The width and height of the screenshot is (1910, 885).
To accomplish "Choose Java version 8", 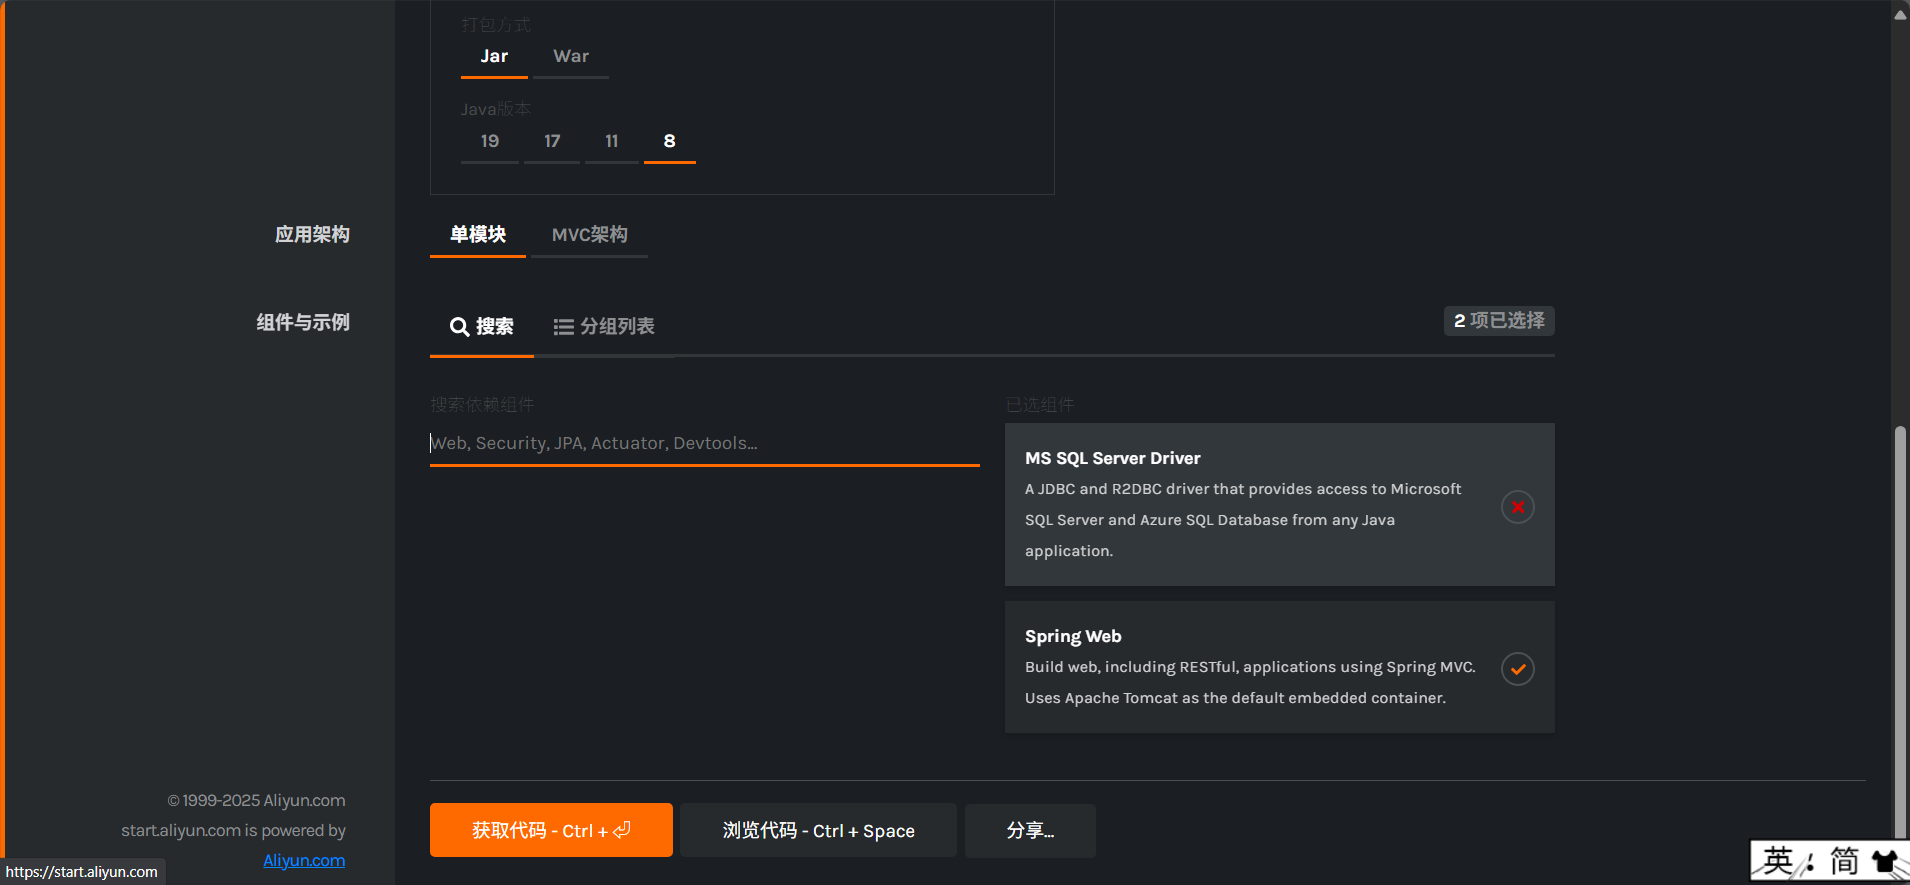I will (670, 141).
